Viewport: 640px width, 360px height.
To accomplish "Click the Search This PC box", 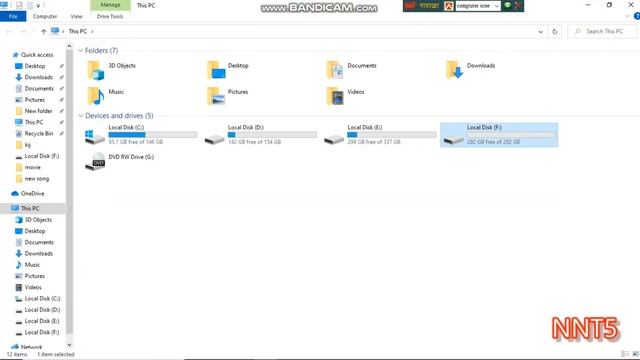I will coord(602,31).
